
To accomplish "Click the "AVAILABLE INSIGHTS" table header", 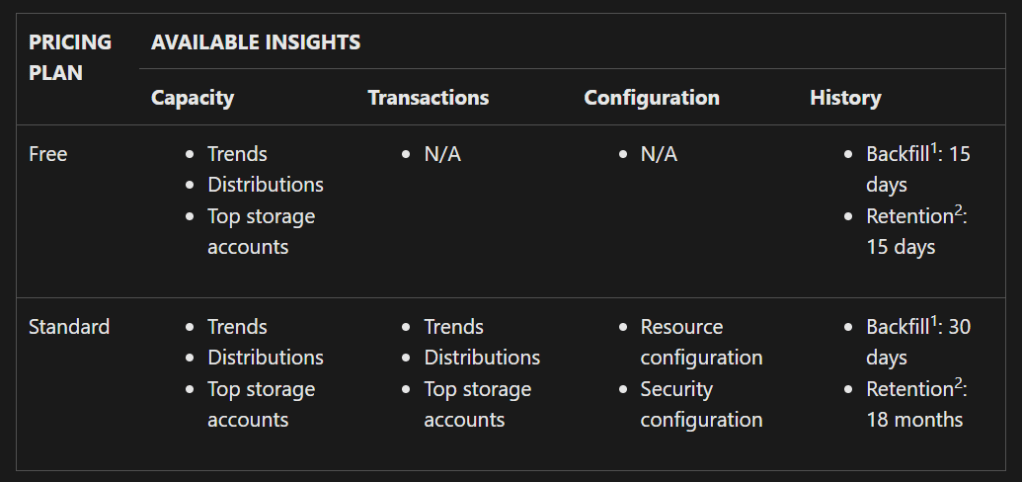I will [x=255, y=43].
